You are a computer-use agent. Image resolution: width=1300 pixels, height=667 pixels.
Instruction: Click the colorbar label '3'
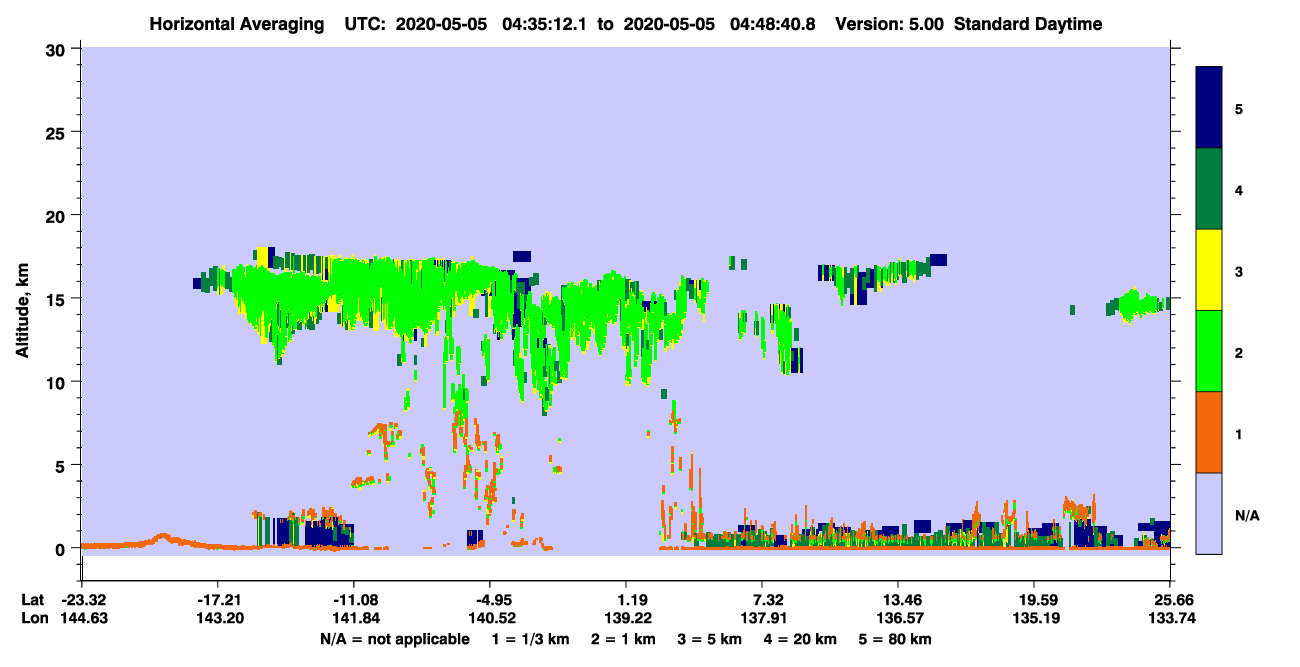click(1239, 270)
